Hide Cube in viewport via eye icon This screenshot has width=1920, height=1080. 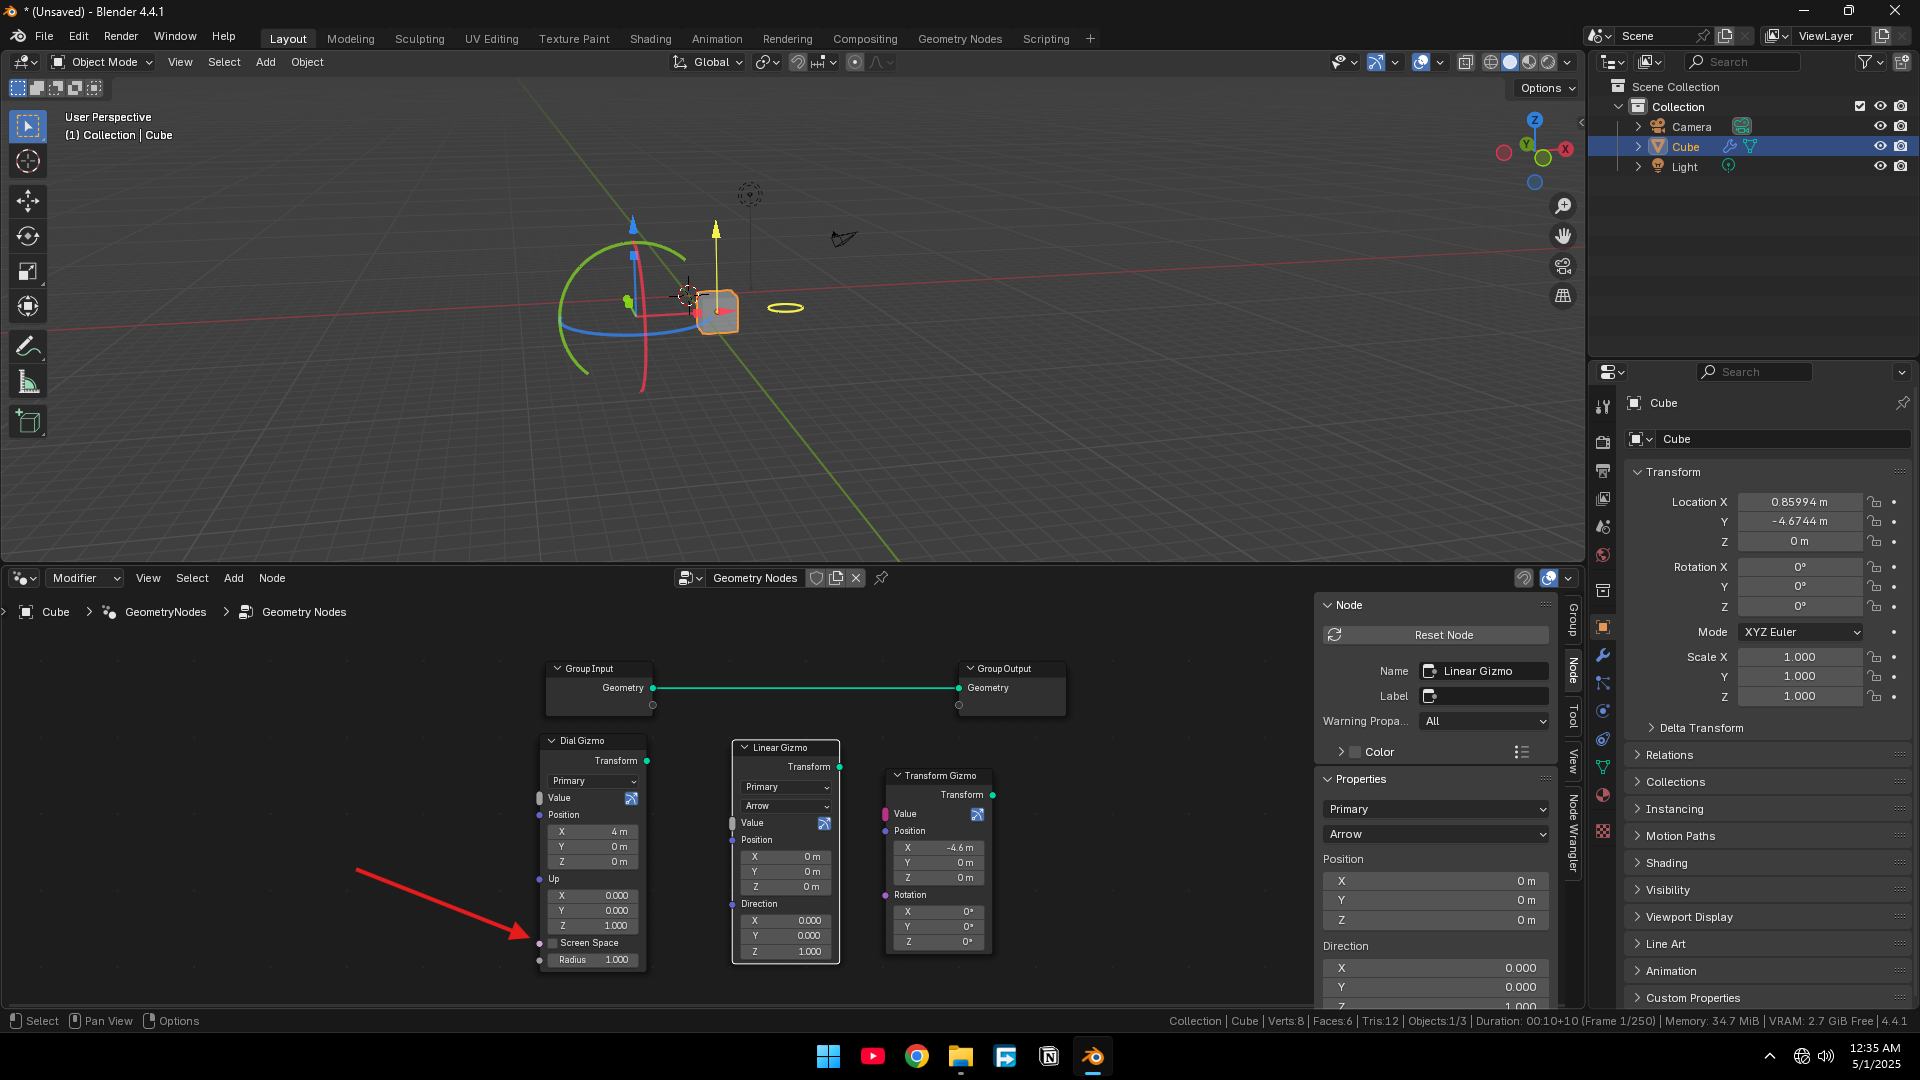1880,147
